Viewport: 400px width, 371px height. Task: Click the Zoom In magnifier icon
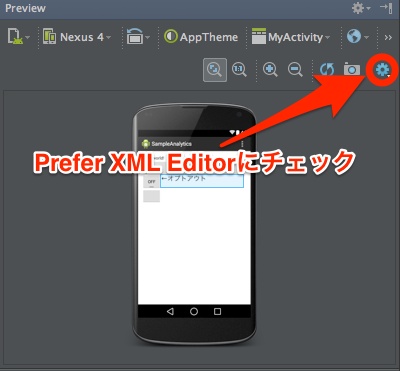270,70
